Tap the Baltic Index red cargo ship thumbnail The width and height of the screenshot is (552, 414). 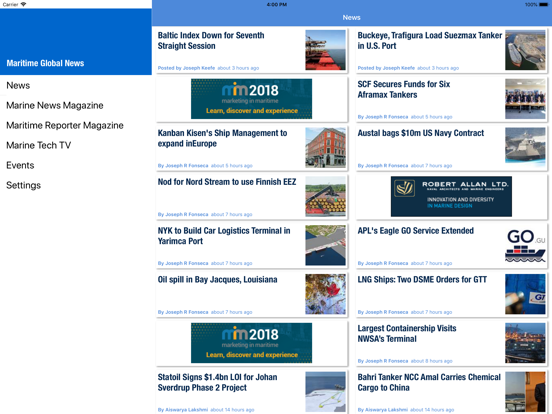click(x=325, y=50)
